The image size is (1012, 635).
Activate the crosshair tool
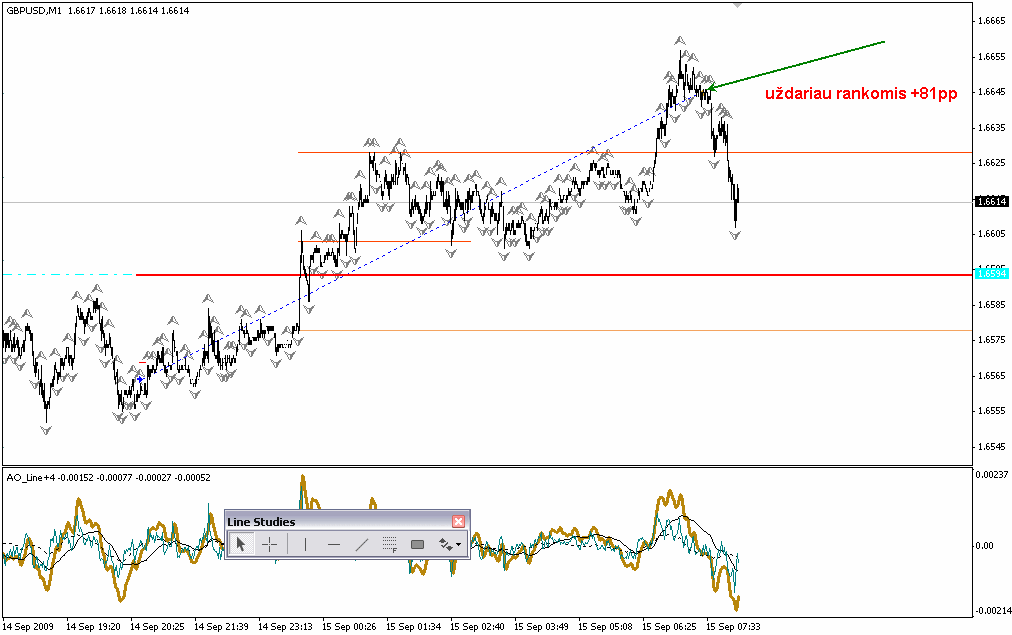(269, 545)
